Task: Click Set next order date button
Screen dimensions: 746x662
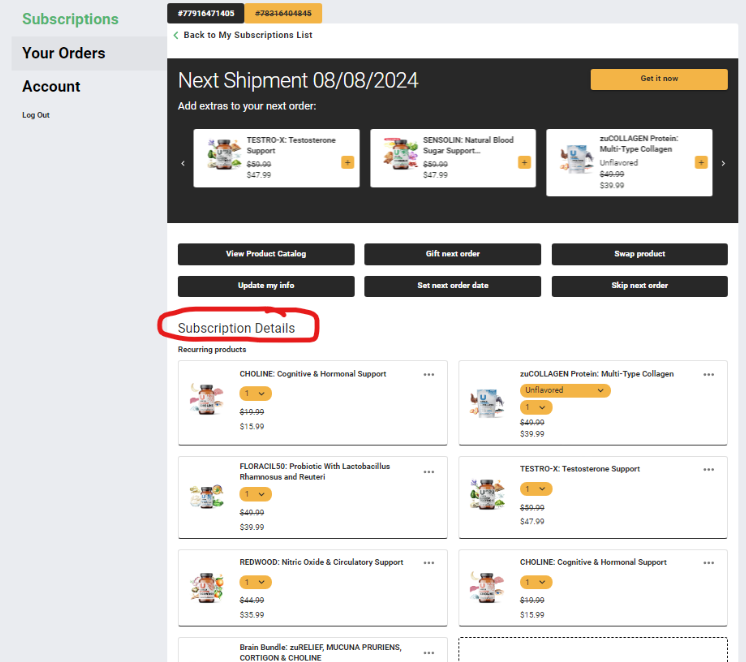Action: pos(452,286)
